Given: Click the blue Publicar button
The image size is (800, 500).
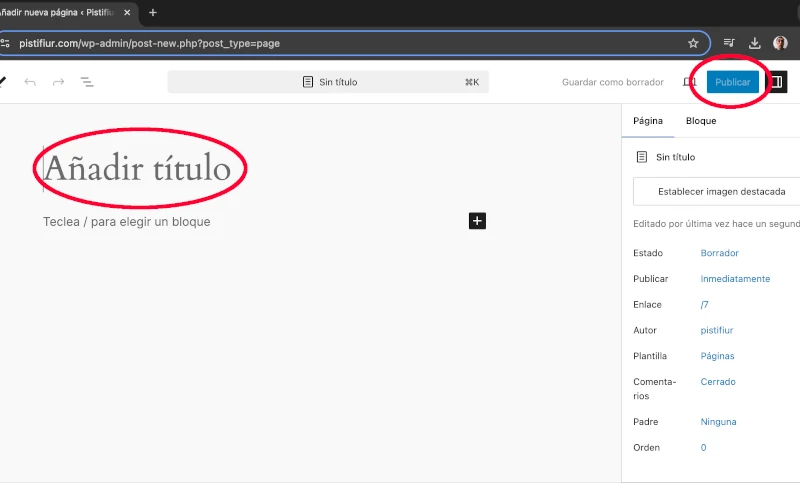Looking at the screenshot, I should 732,82.
